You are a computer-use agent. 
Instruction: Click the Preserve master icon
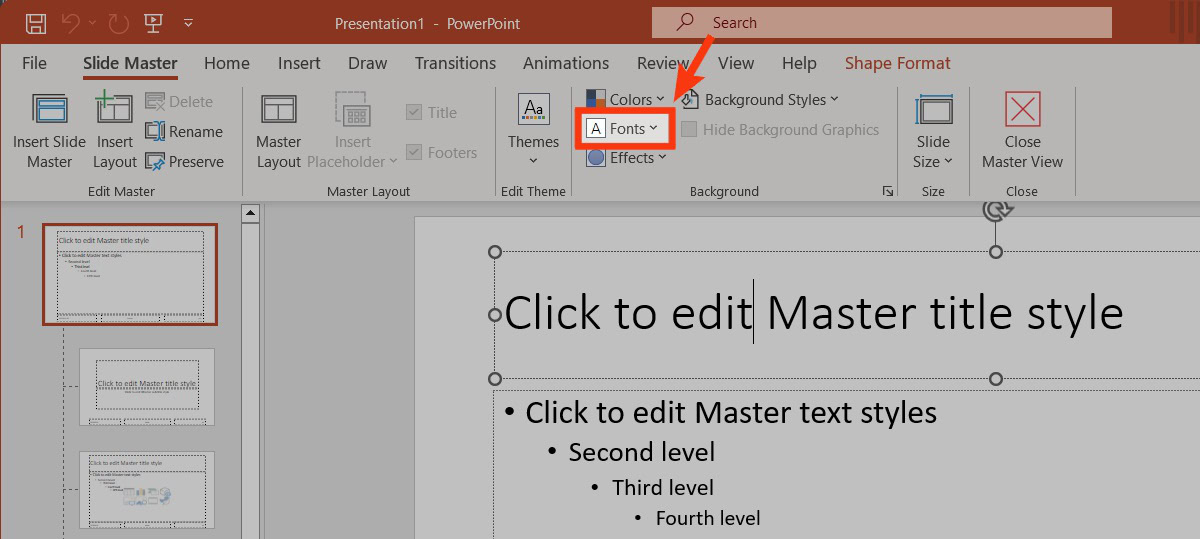155,162
